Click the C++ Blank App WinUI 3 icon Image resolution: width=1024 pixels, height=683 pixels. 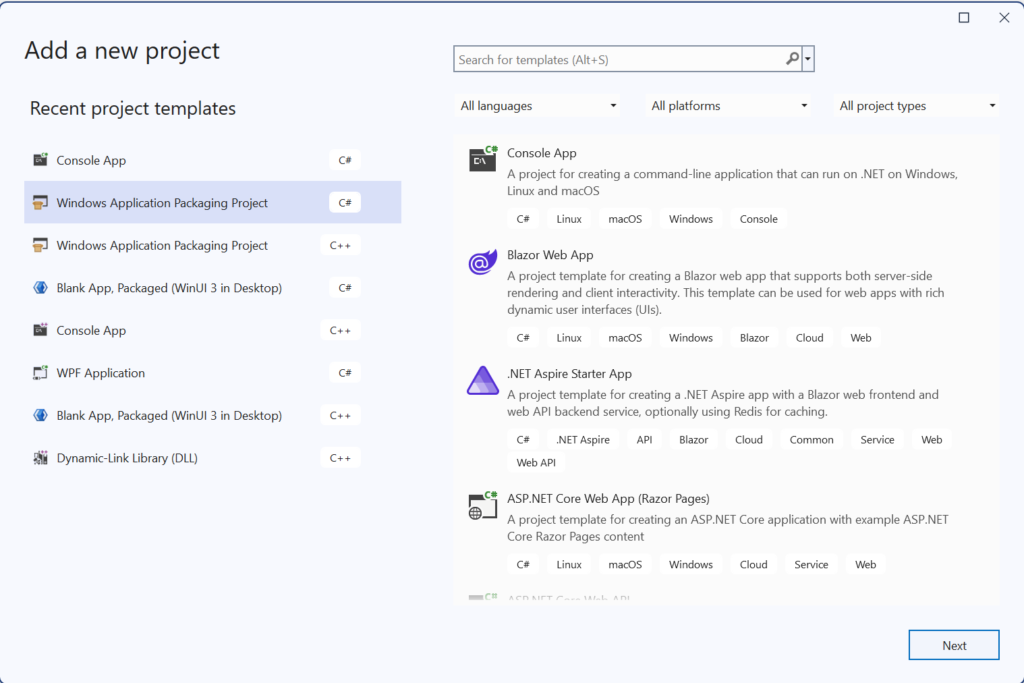tap(40, 415)
